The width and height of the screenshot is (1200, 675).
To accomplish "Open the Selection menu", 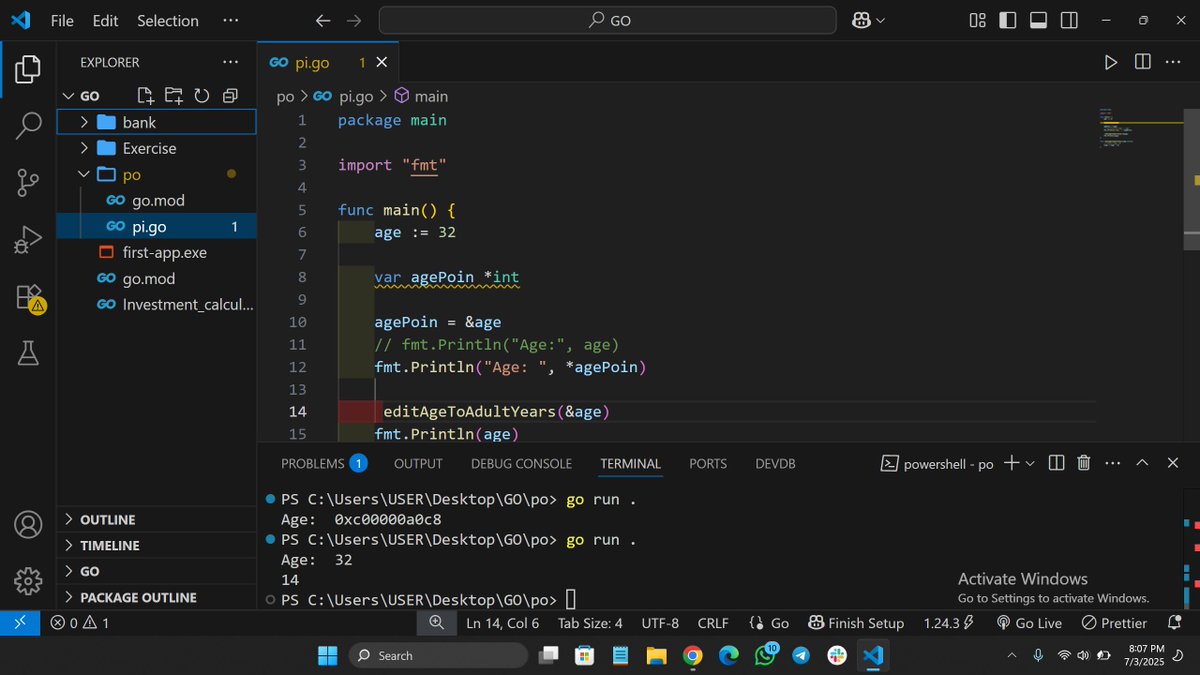I will tap(167, 20).
